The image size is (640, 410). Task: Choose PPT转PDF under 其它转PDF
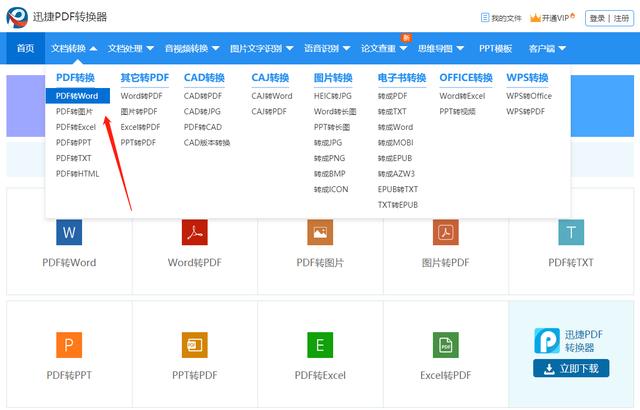[138, 142]
